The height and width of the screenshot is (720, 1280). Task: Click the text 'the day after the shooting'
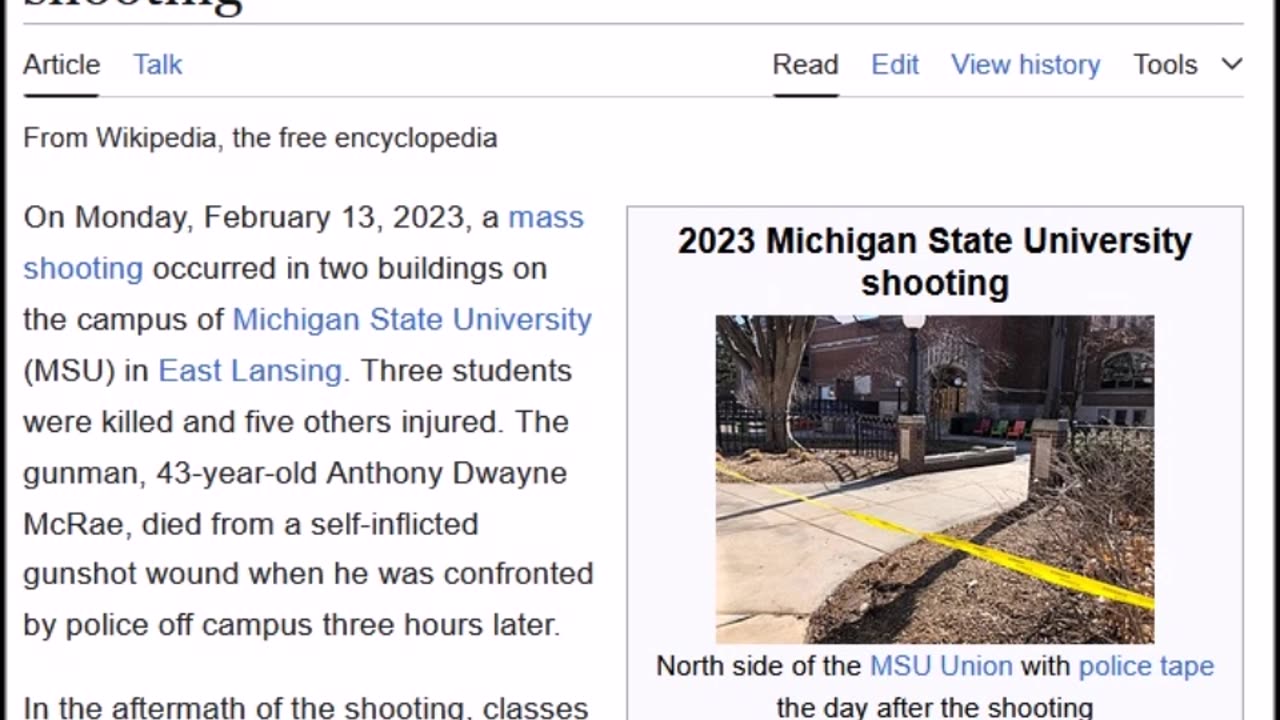935,707
